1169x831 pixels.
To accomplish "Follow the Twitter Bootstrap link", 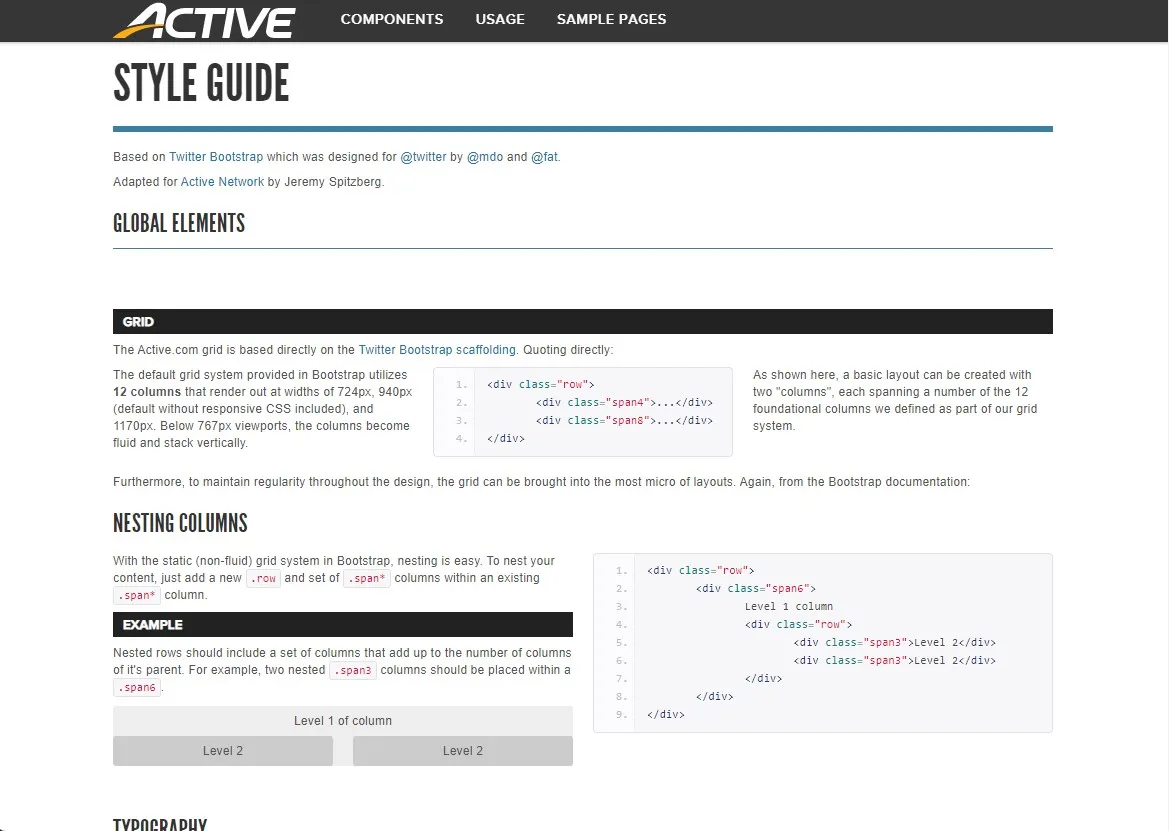I will point(216,157).
